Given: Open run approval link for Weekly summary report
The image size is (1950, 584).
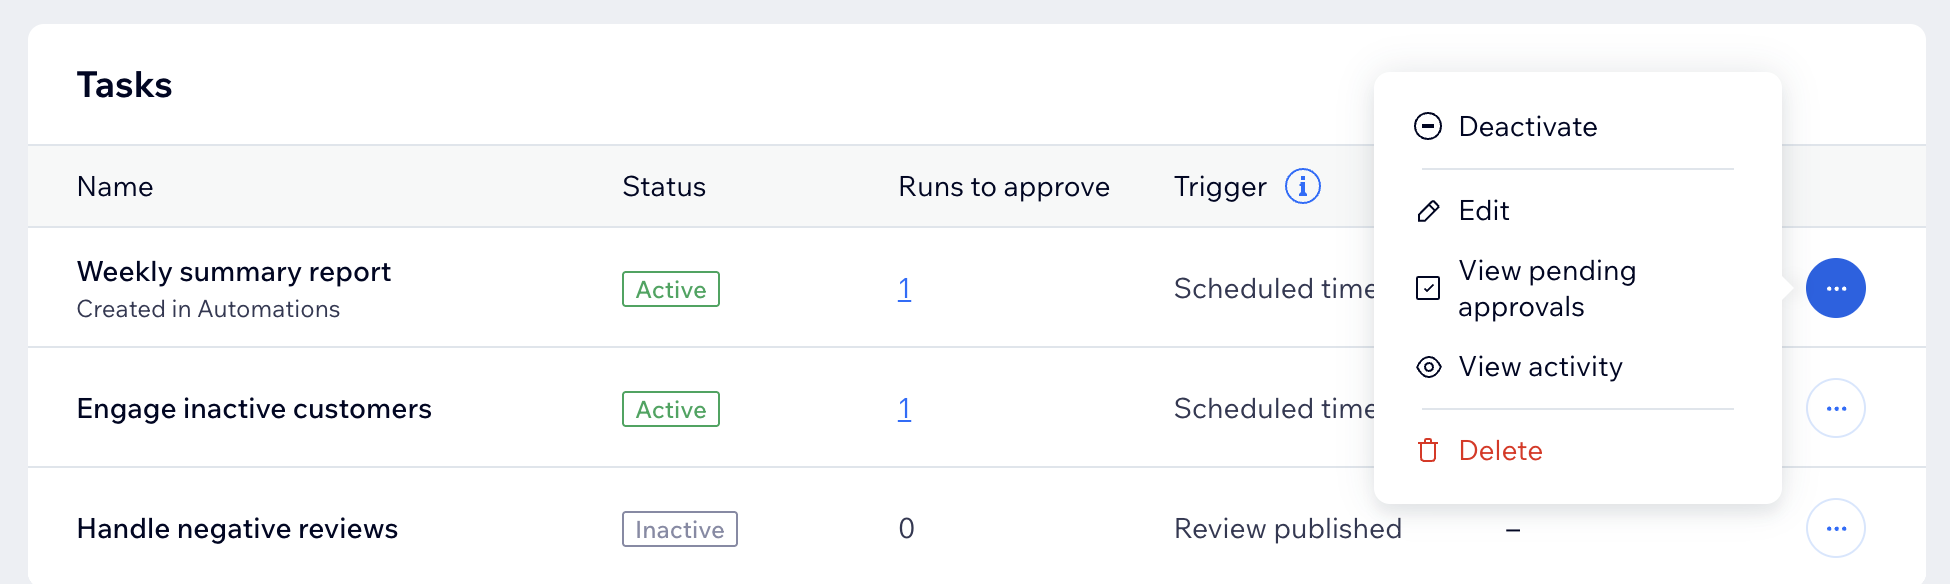Looking at the screenshot, I should pos(904,288).
